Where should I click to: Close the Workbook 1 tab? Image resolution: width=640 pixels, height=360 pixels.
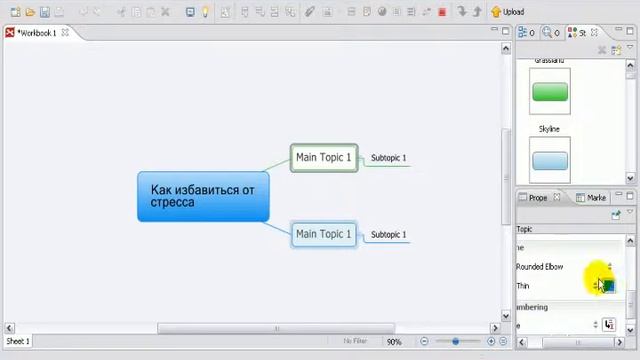pos(65,33)
